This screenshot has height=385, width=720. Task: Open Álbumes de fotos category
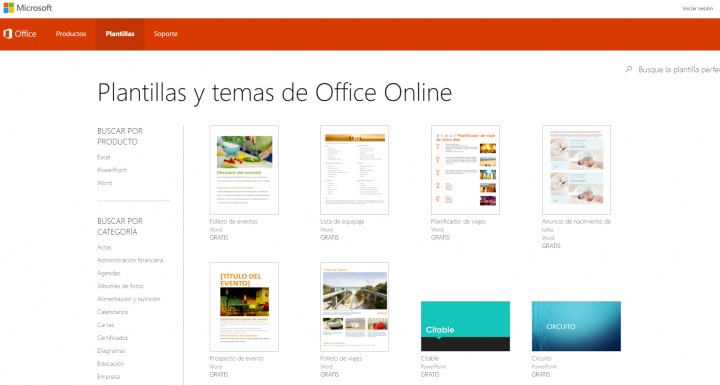pos(120,286)
